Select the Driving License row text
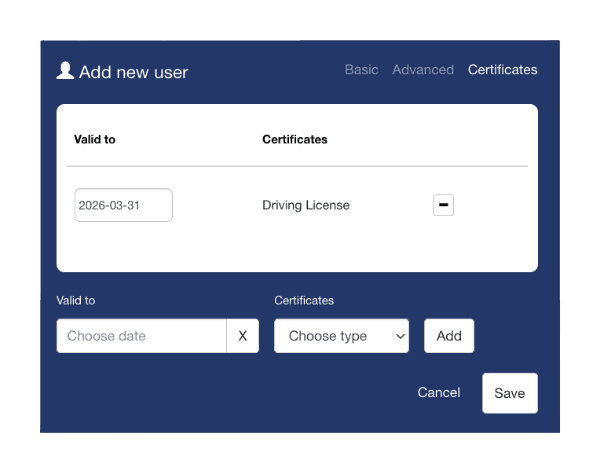This screenshot has height=473, width=600. [x=305, y=205]
